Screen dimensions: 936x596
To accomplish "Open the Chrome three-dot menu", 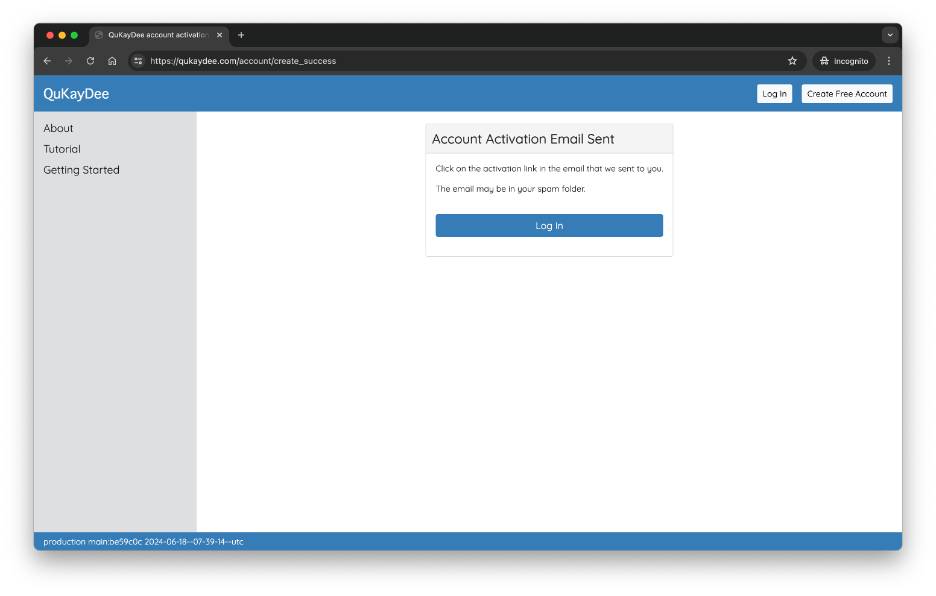I will [x=889, y=61].
